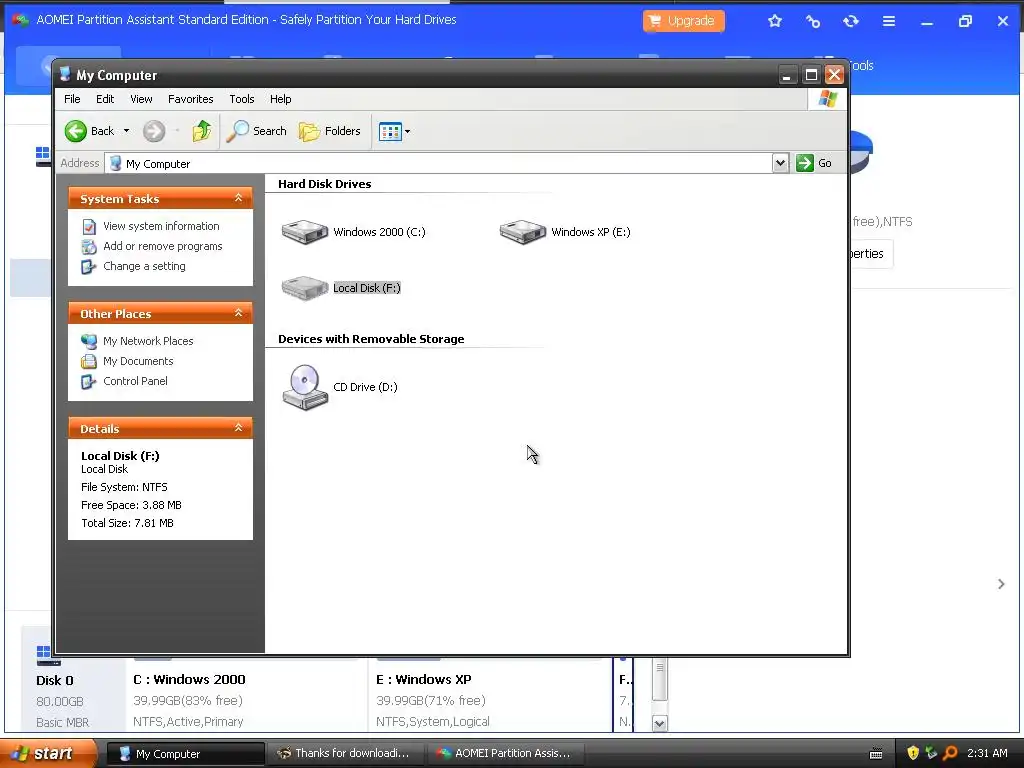Click the Add or remove programs icon

pyautogui.click(x=89, y=247)
